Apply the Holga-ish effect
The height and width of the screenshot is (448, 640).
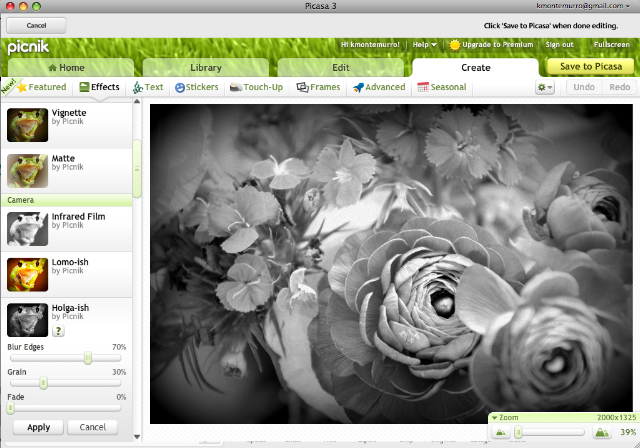point(38,428)
